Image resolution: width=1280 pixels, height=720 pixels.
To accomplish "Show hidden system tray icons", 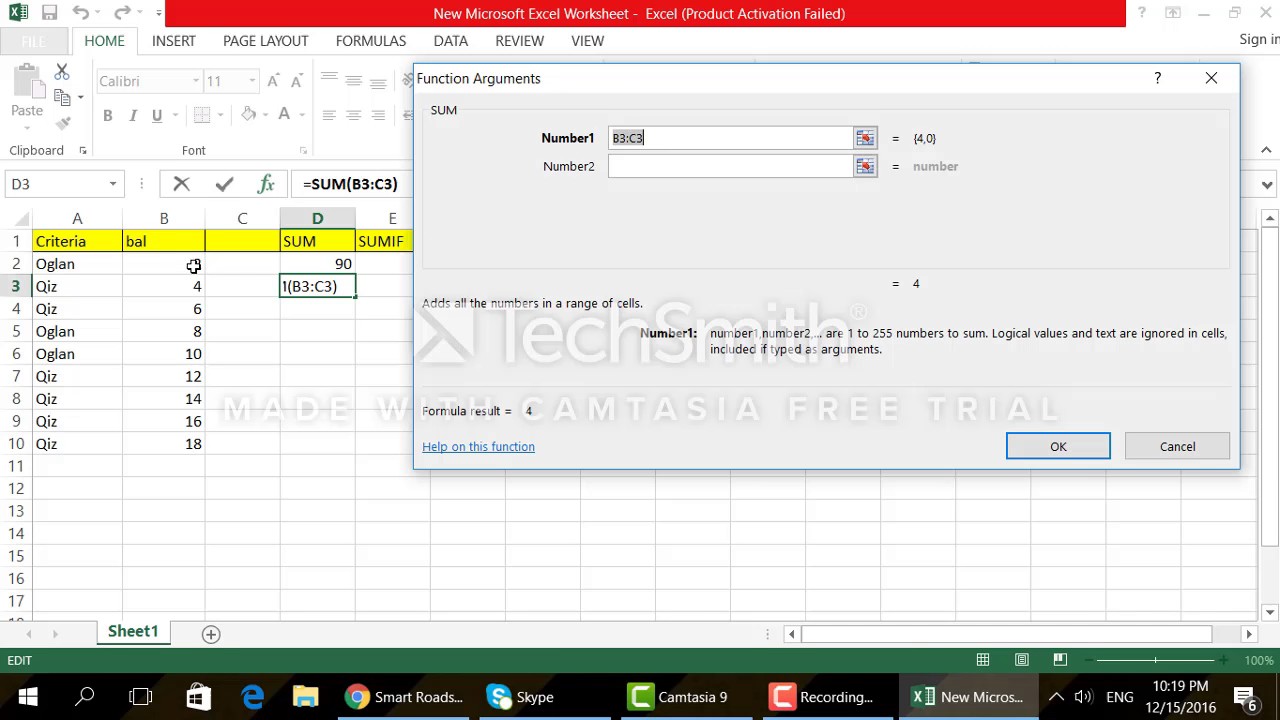I will point(1056,697).
